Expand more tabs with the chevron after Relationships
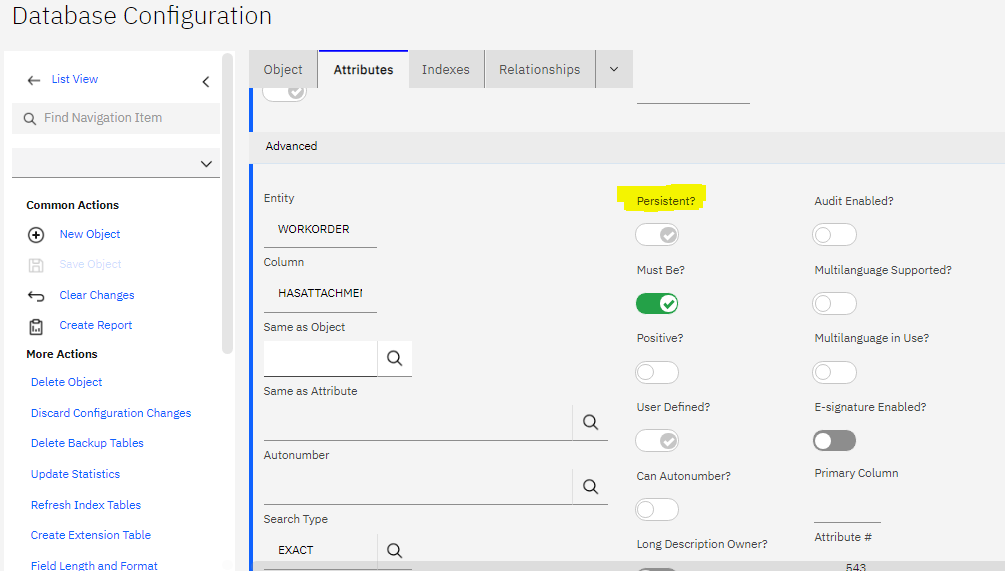The width and height of the screenshot is (1005, 571). [614, 69]
